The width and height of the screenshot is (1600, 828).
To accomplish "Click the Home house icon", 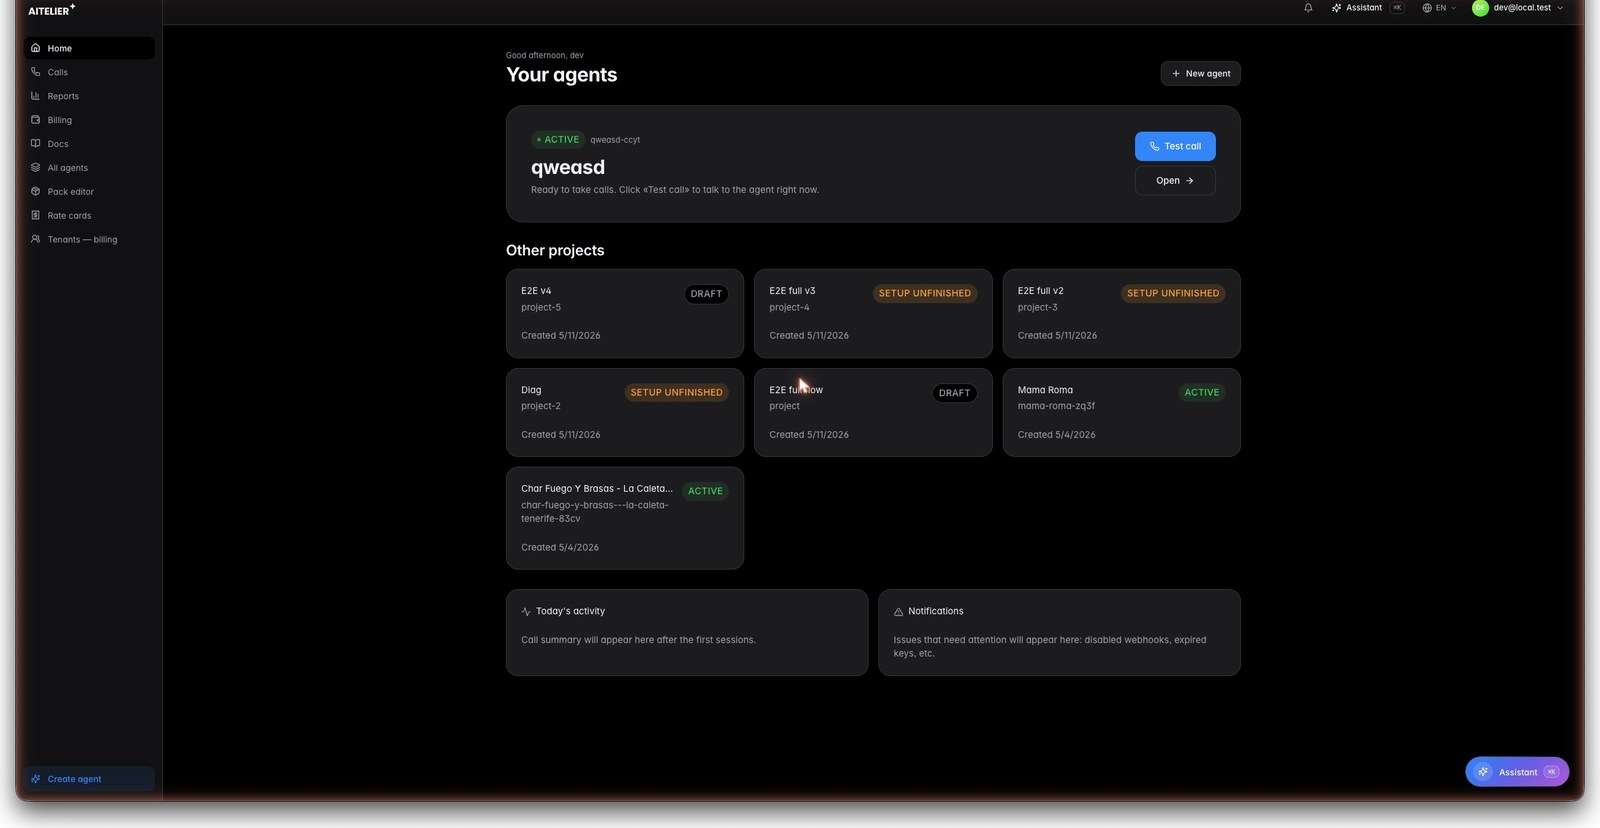I will tap(36, 48).
